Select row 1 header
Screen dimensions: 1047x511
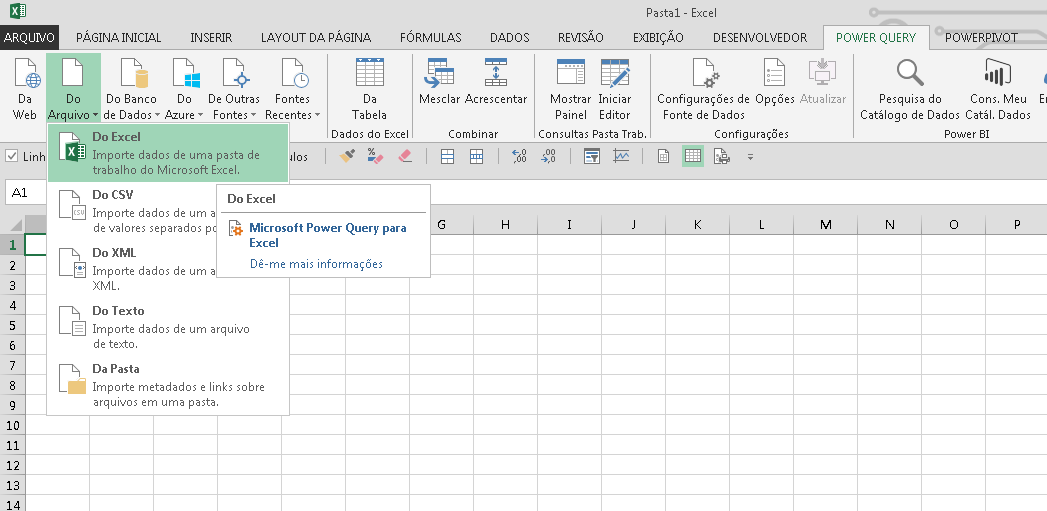coord(12,244)
